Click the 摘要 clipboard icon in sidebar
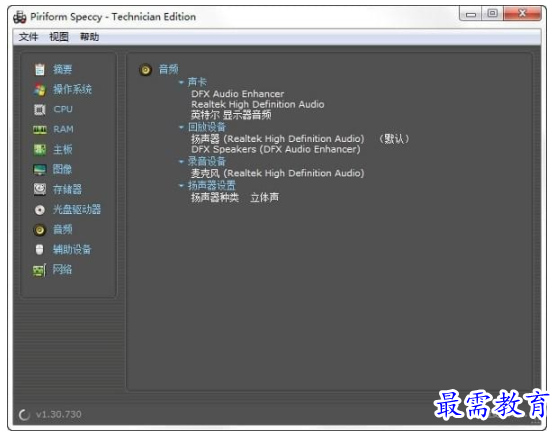 coord(40,69)
